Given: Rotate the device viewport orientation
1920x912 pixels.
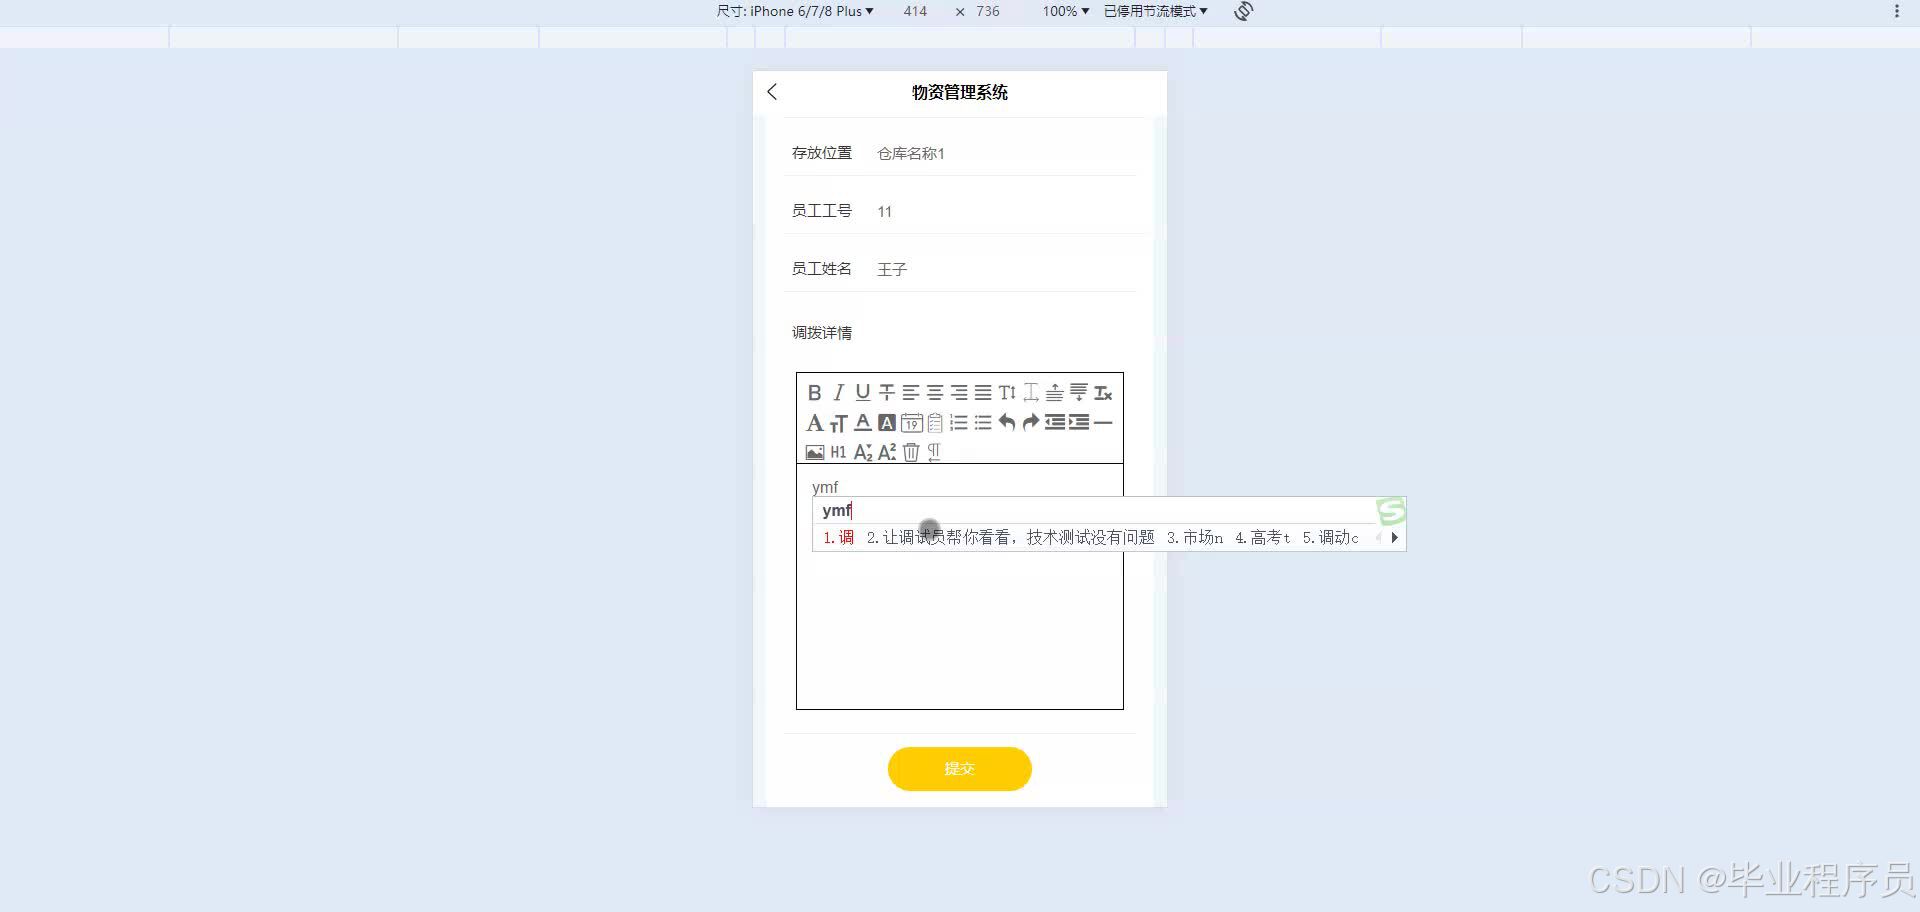Looking at the screenshot, I should (x=1243, y=11).
